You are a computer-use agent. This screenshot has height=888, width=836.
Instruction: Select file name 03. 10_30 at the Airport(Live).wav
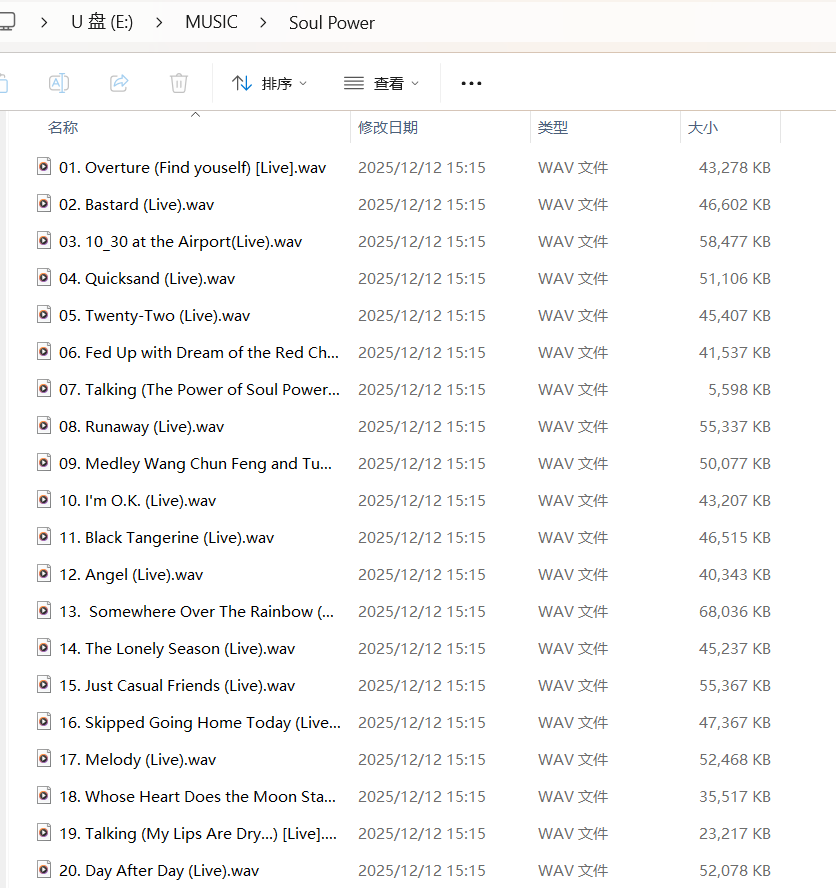[181, 242]
